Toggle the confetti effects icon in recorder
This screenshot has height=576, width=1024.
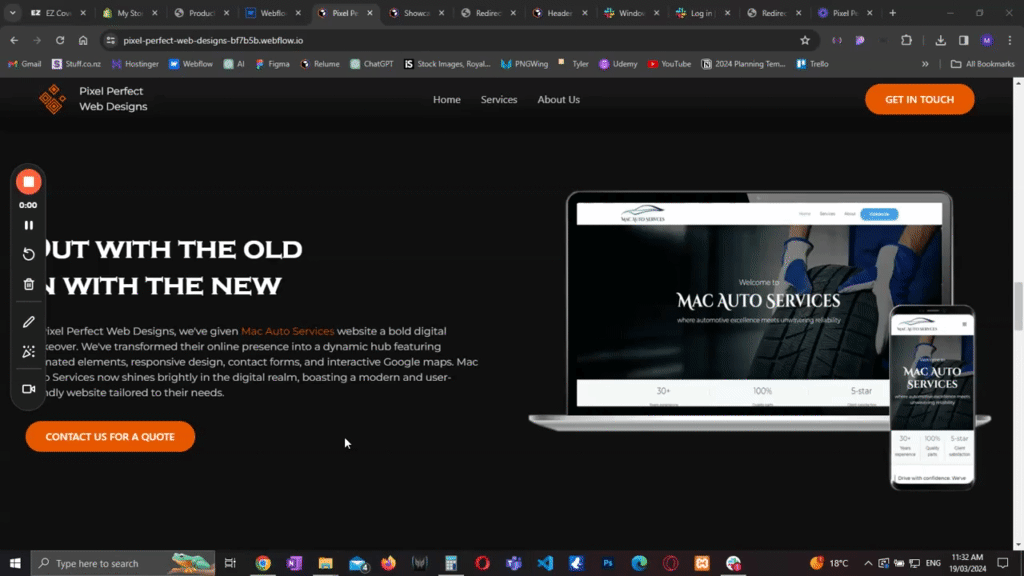(28, 352)
